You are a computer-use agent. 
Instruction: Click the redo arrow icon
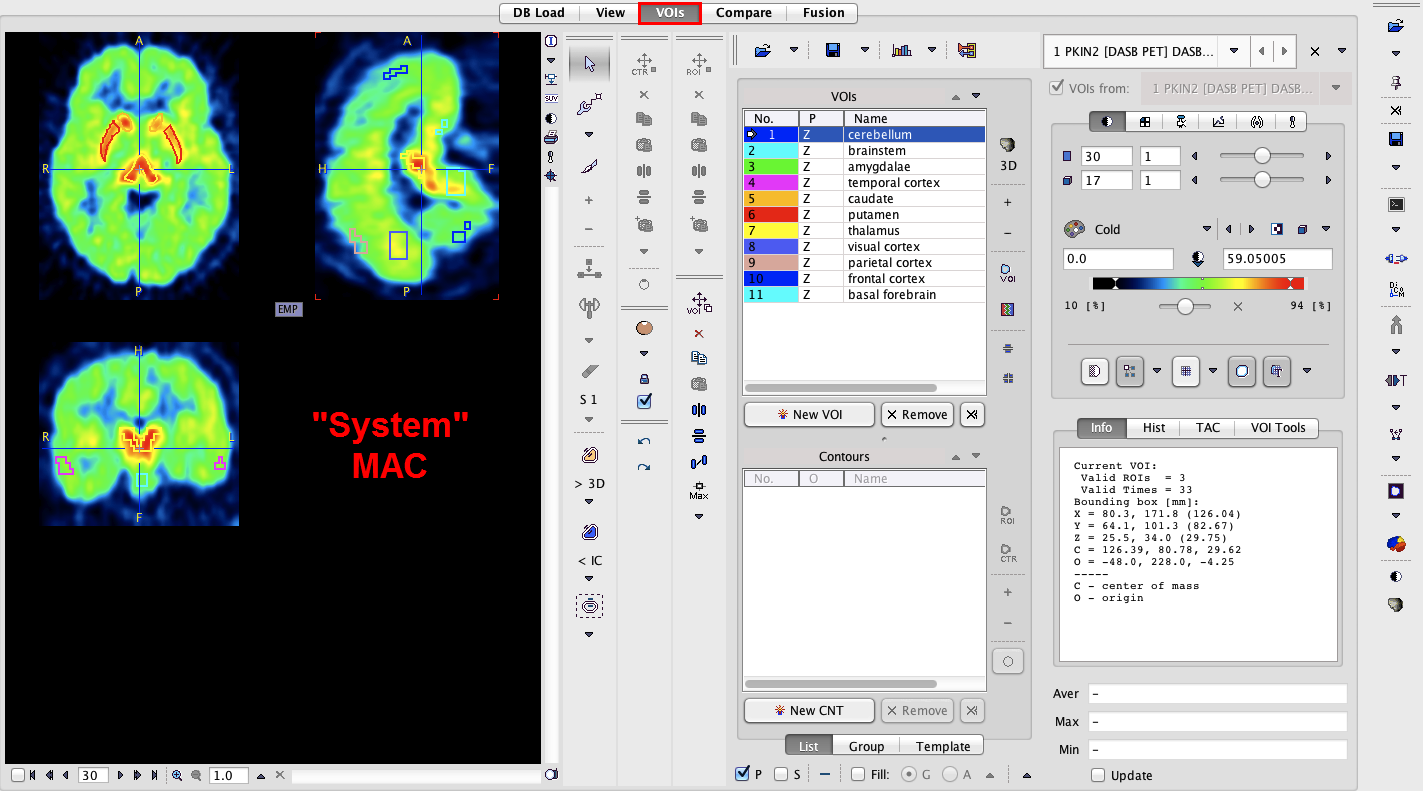click(644, 467)
